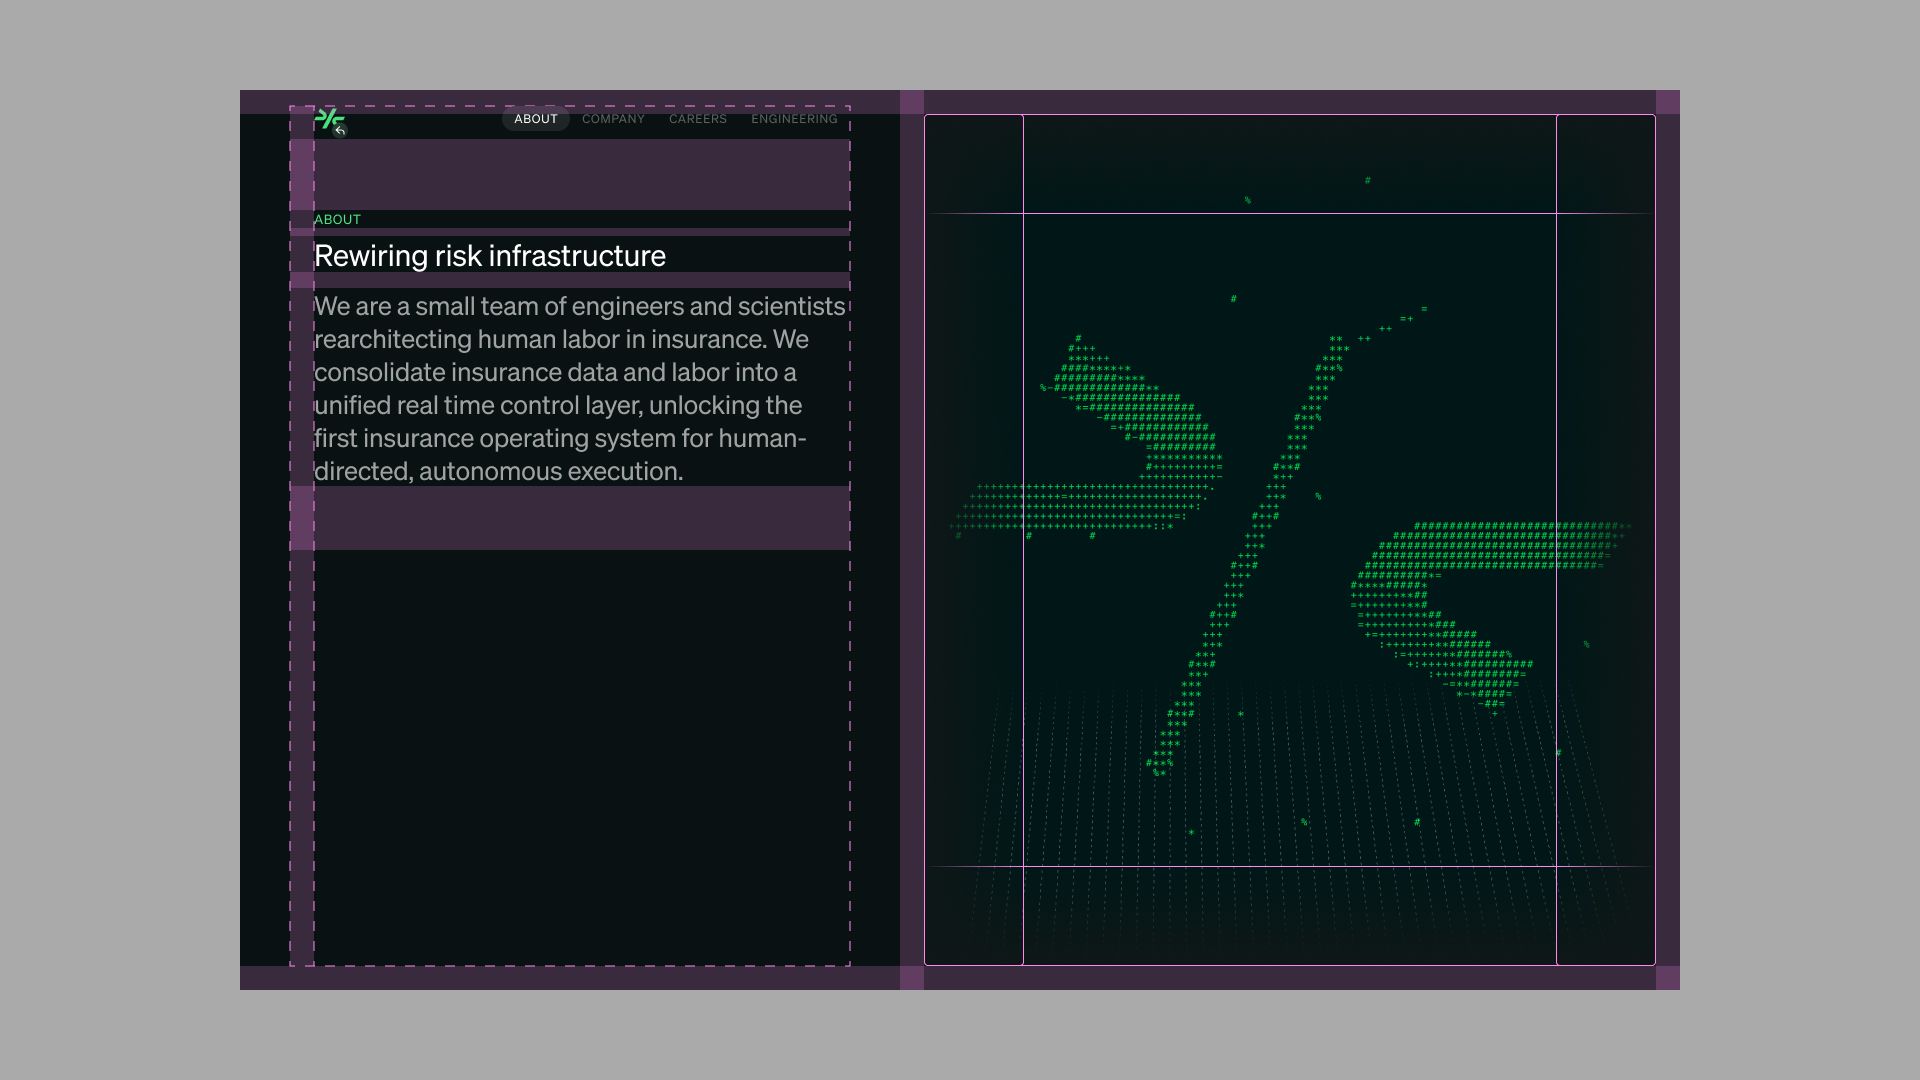1920x1080 pixels.
Task: Click the green ABOUT section label
Action: point(337,219)
